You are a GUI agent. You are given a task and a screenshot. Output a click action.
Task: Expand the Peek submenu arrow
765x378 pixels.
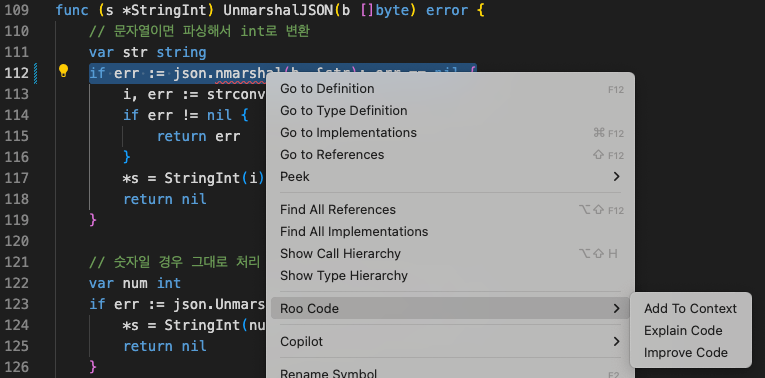click(x=616, y=177)
